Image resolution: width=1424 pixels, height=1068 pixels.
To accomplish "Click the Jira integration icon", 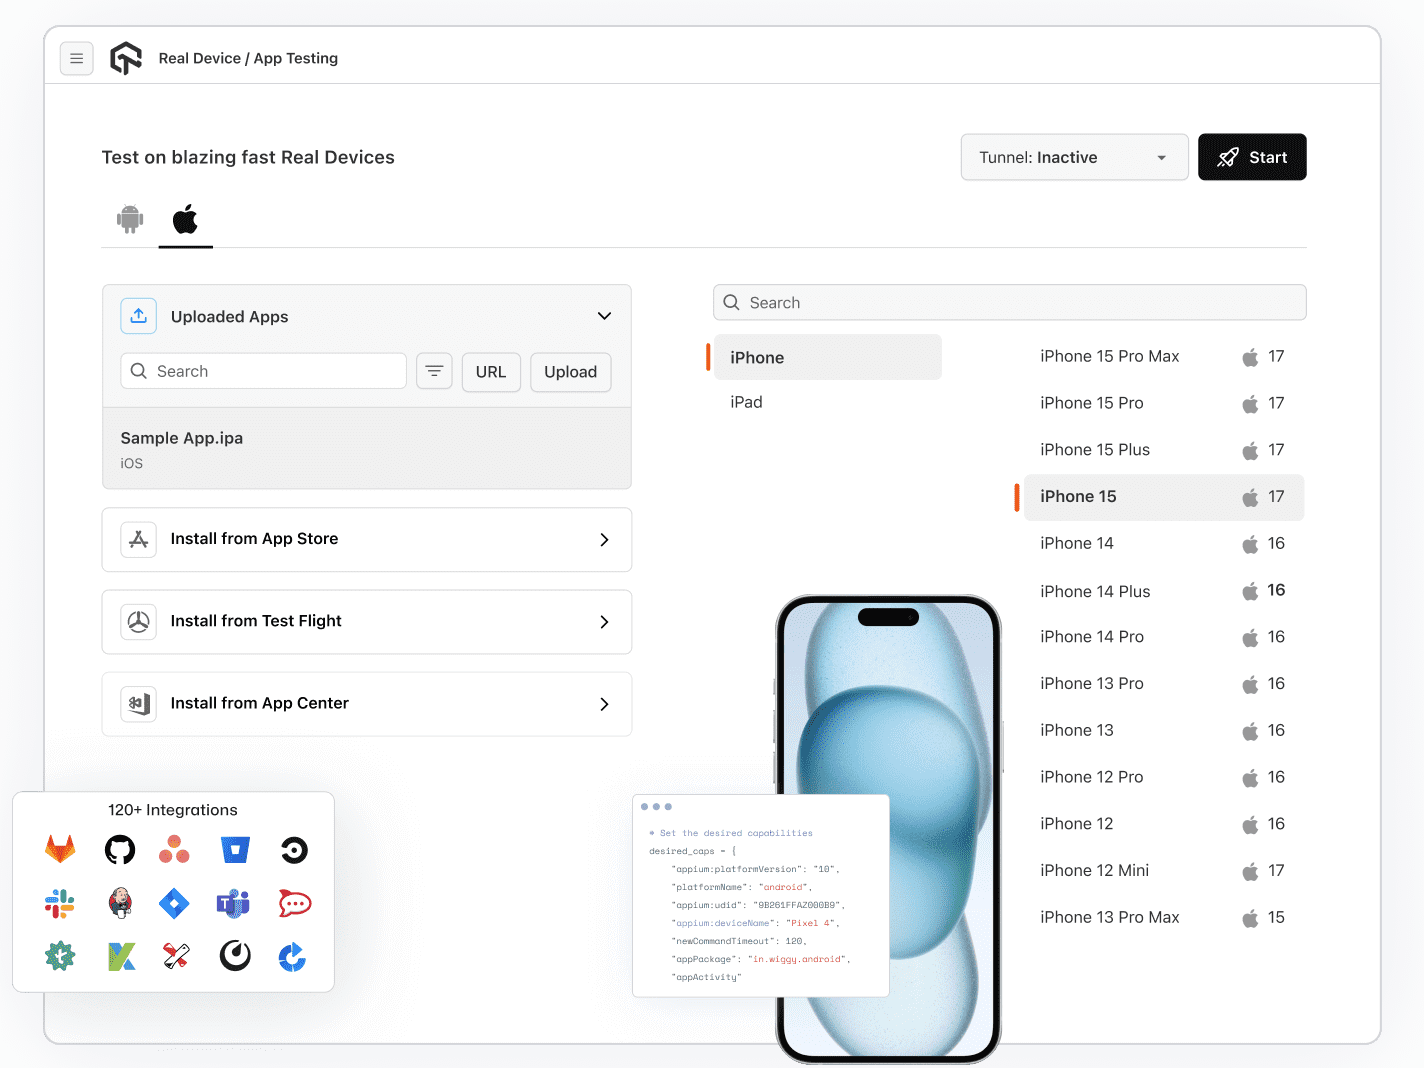I will [x=174, y=903].
